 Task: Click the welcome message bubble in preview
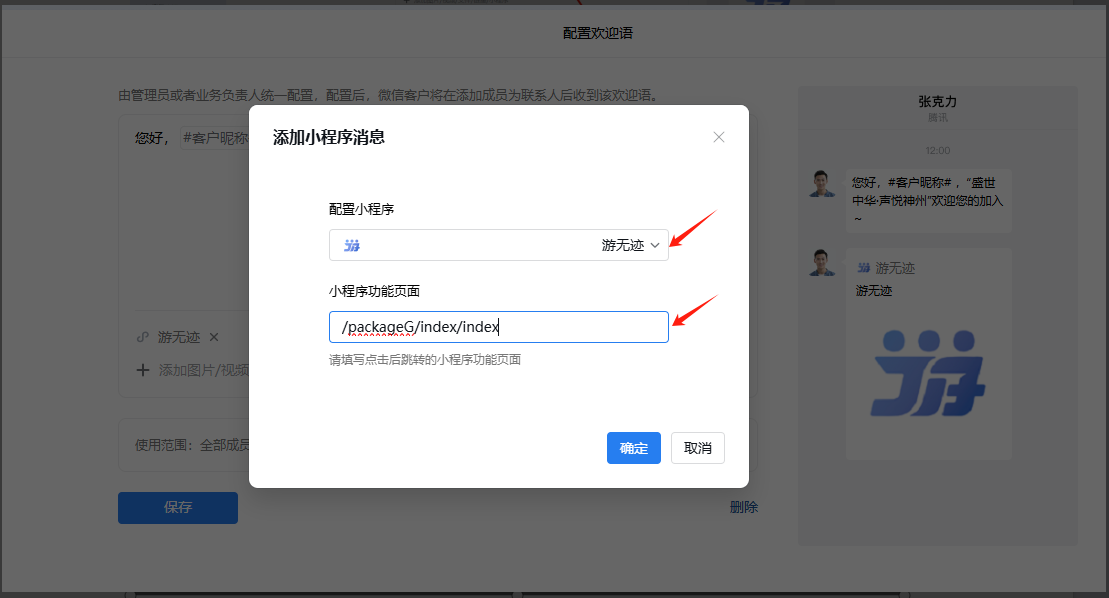[927, 200]
